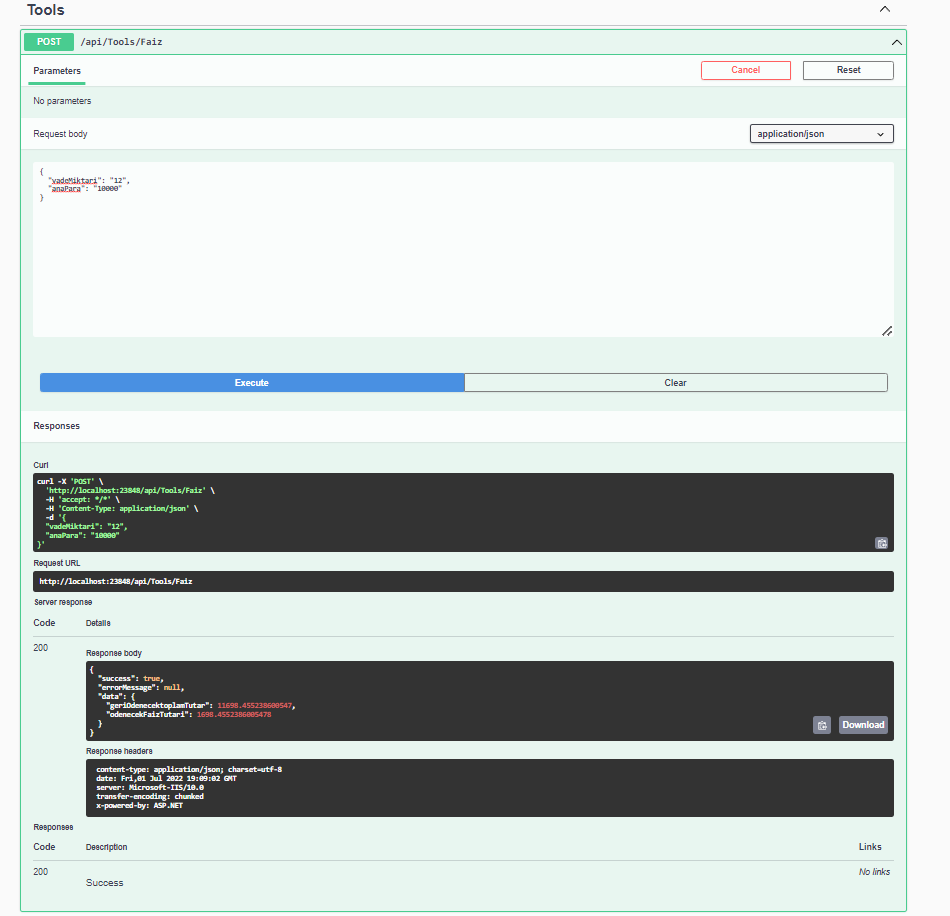Click the transfer-encoding: chunked header
The image size is (950, 916).
tap(150, 797)
